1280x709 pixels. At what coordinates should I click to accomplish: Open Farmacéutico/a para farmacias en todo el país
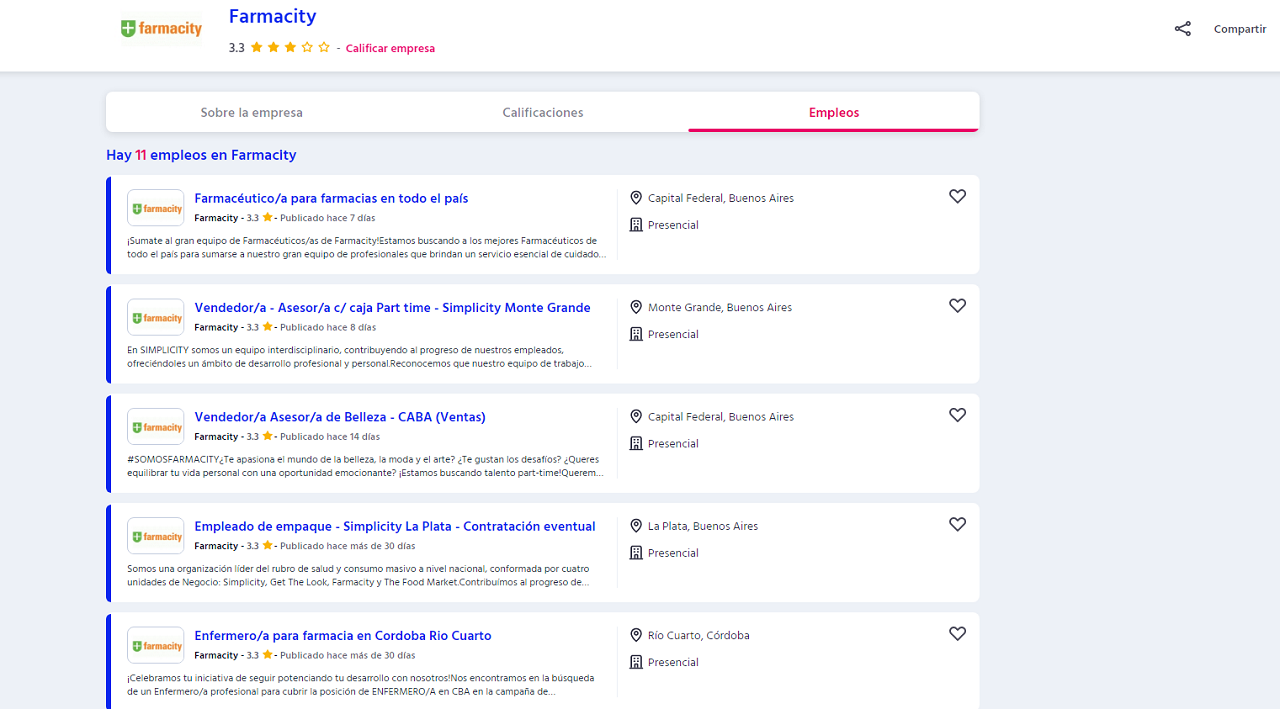pos(331,198)
